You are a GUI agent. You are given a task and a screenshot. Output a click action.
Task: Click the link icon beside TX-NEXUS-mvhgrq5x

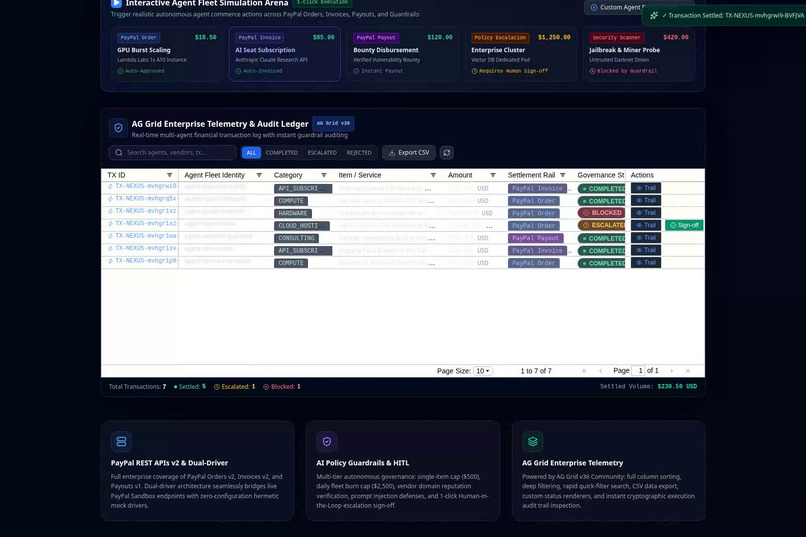click(x=111, y=199)
